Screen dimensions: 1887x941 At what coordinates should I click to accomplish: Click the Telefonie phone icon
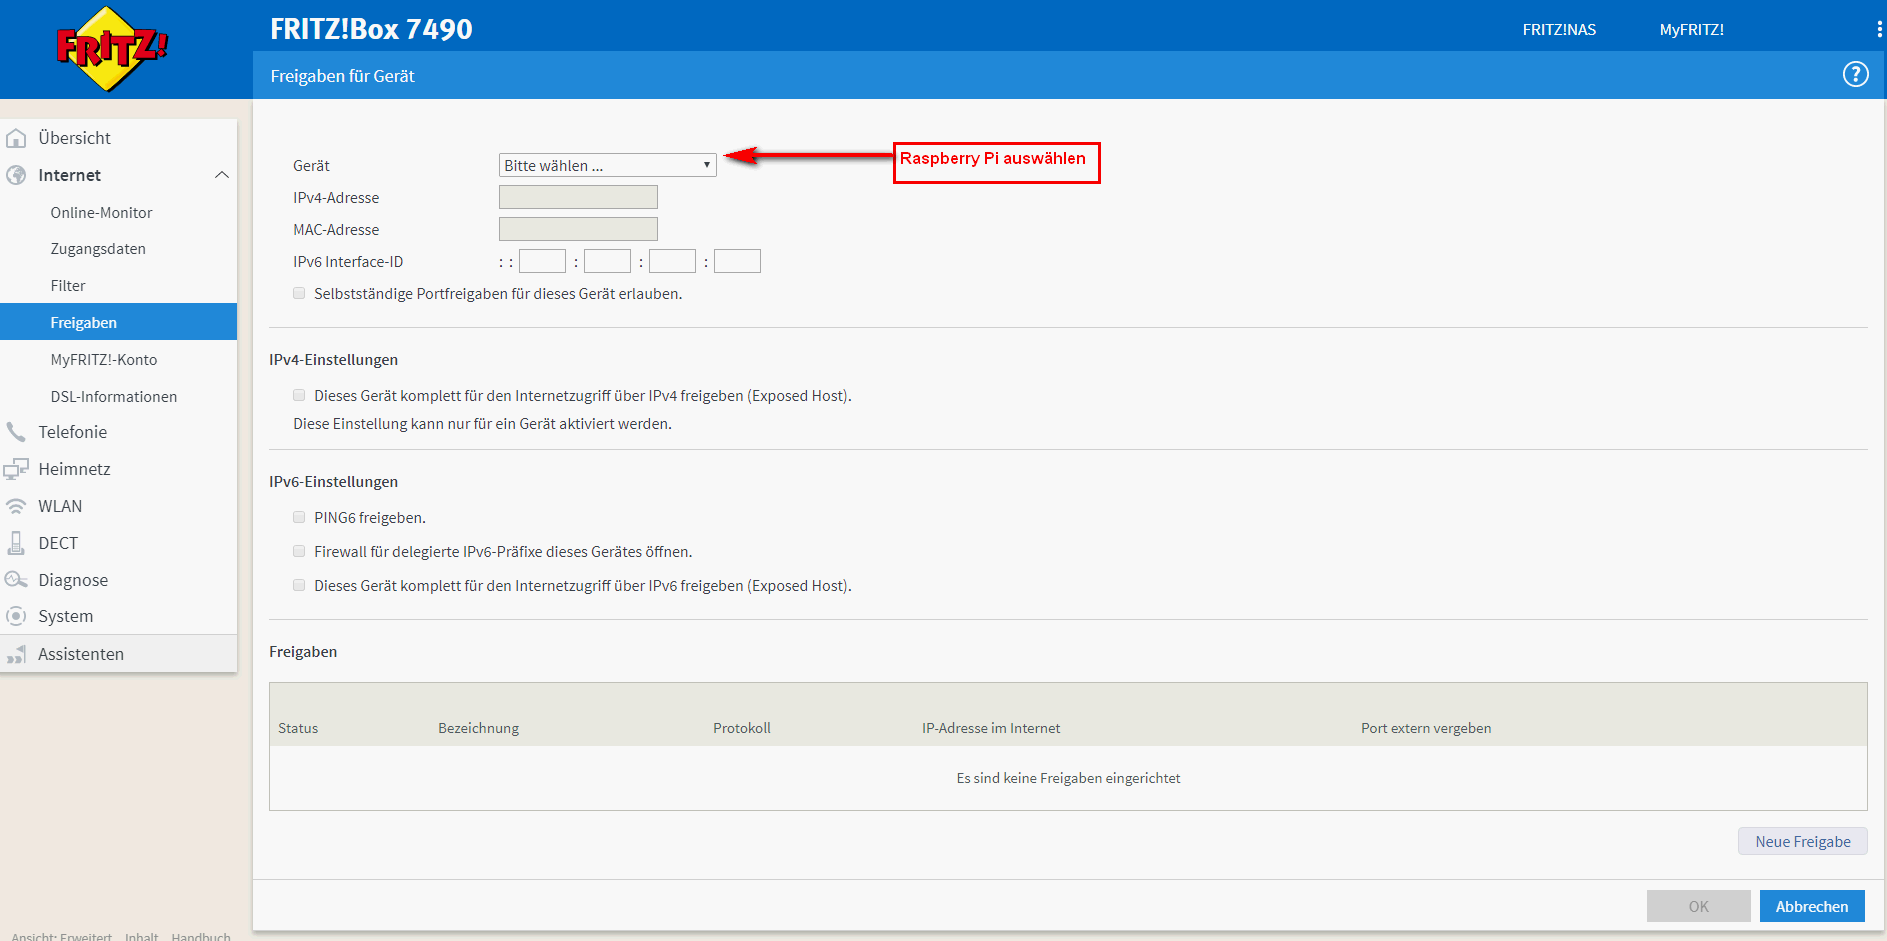pyautogui.click(x=17, y=432)
